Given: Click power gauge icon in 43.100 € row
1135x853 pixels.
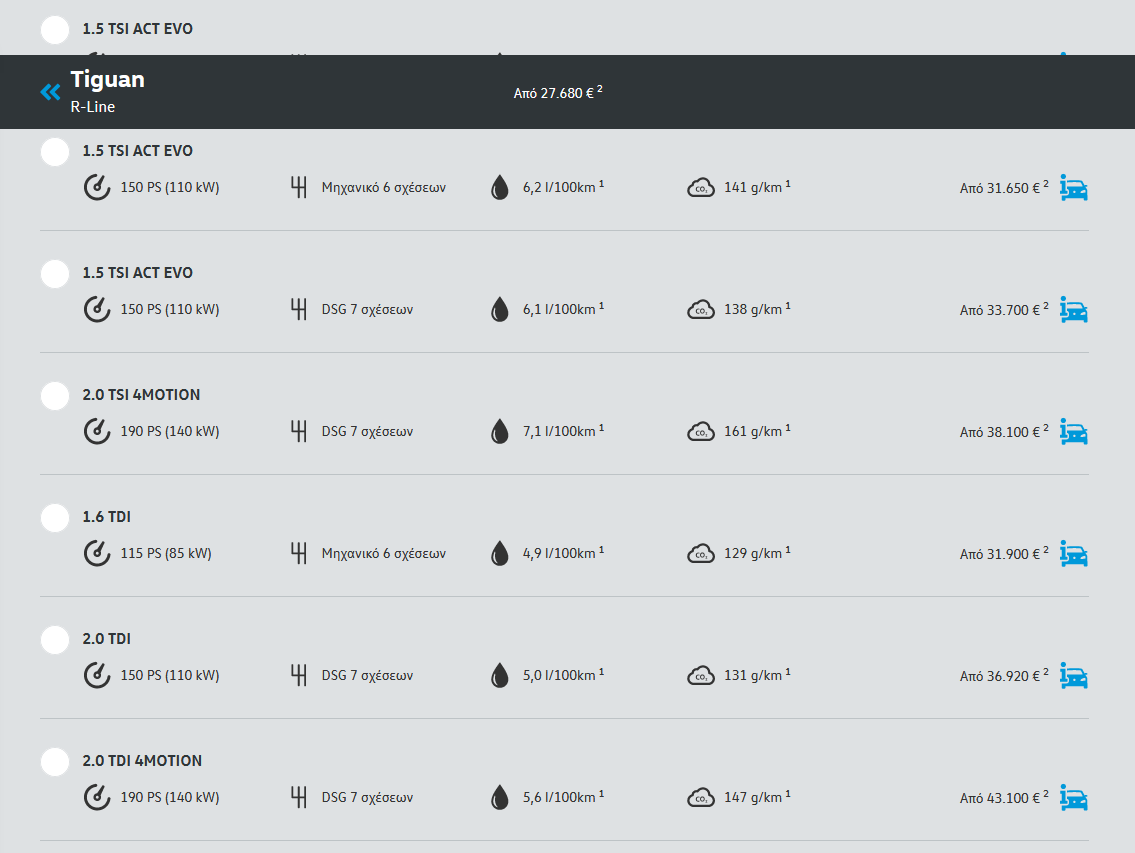Looking at the screenshot, I should [97, 797].
